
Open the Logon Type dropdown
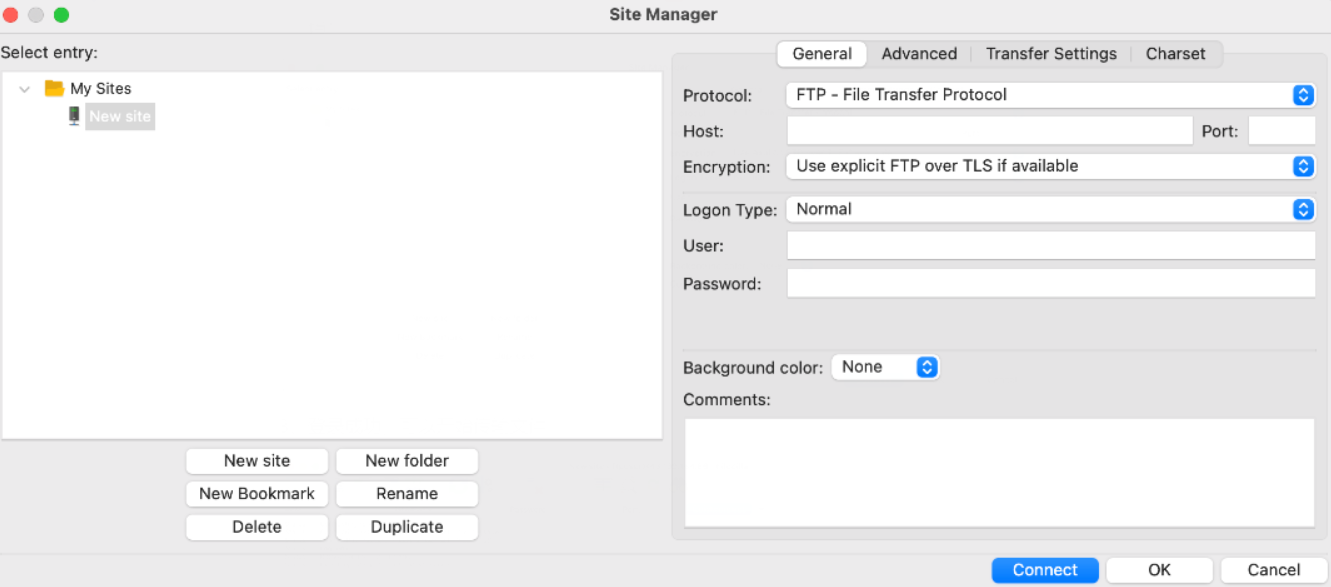tap(1050, 209)
